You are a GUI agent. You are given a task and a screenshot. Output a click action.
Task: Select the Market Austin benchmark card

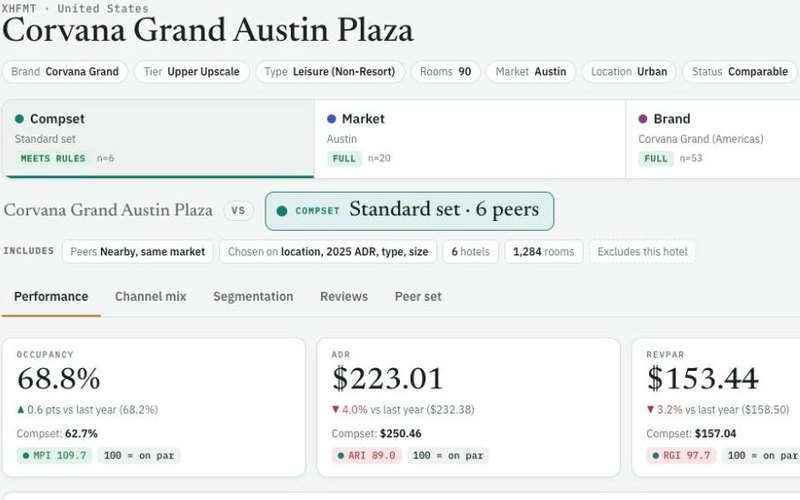tap(469, 139)
